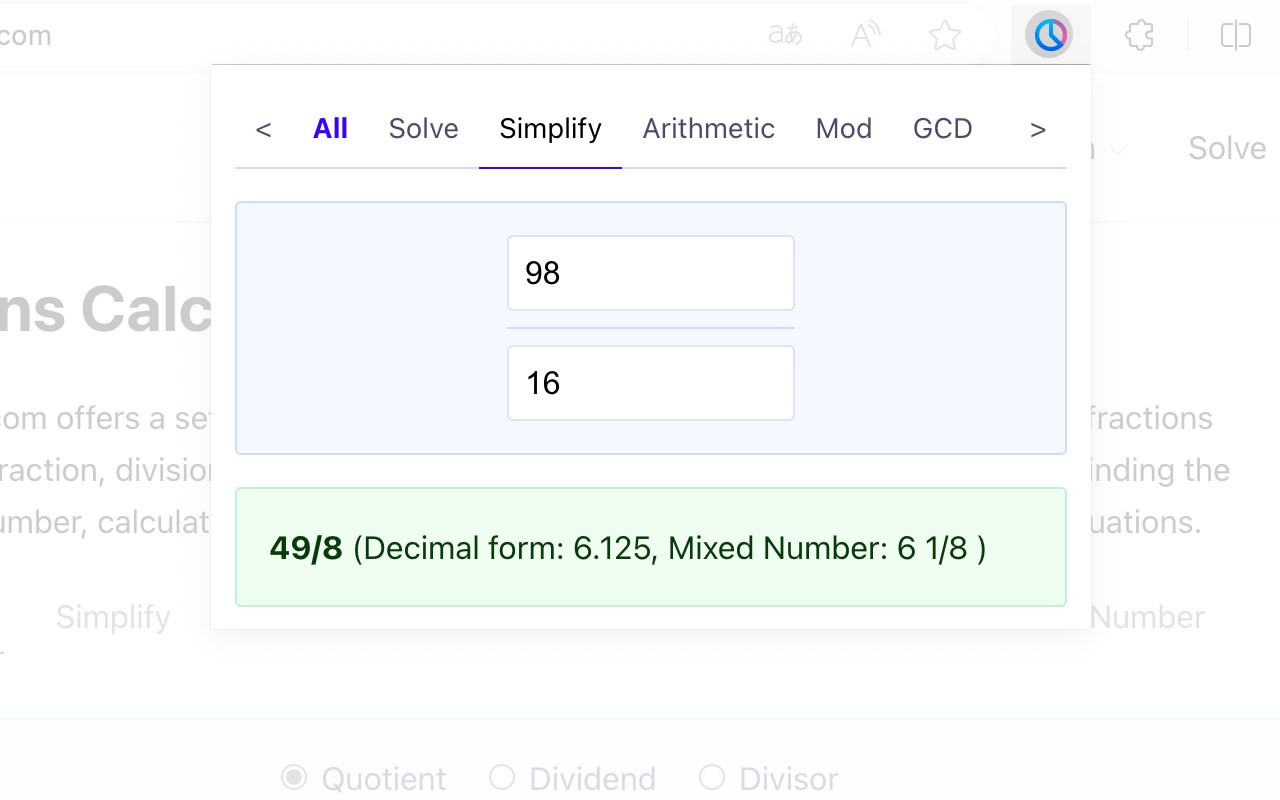Click the translate page icon
This screenshot has height=800, width=1280.
(x=785, y=36)
